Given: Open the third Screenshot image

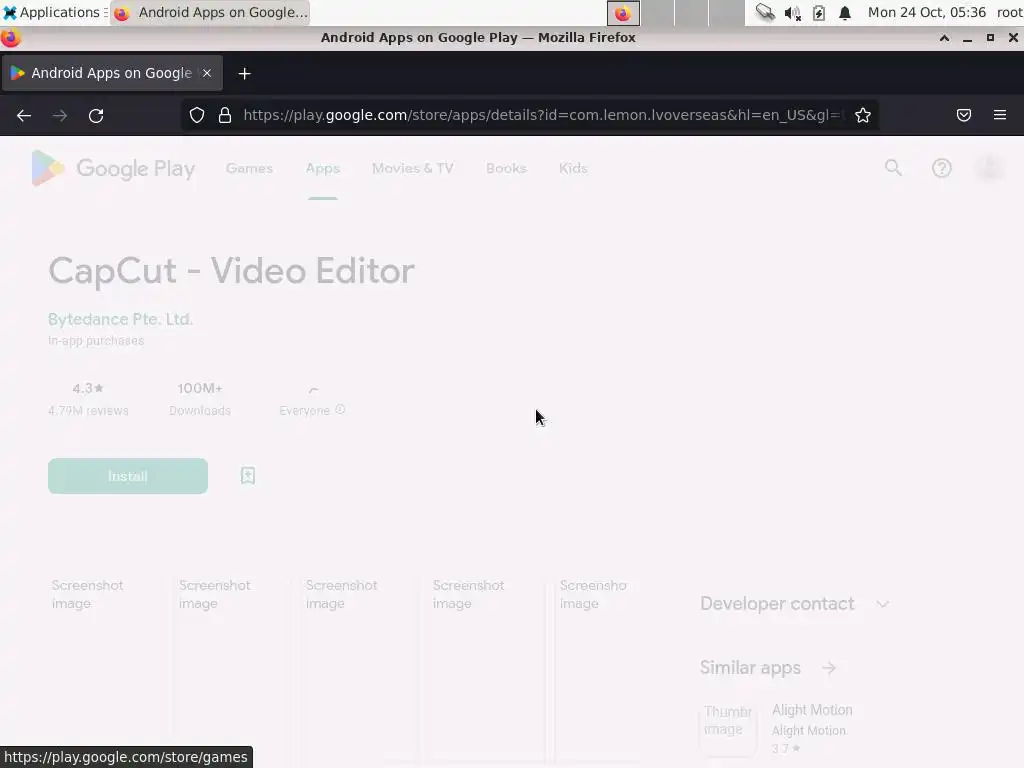Looking at the screenshot, I should 360,673.
